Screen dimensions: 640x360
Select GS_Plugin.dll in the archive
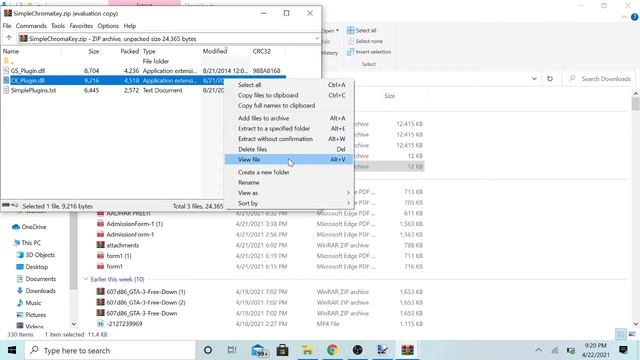(28, 71)
